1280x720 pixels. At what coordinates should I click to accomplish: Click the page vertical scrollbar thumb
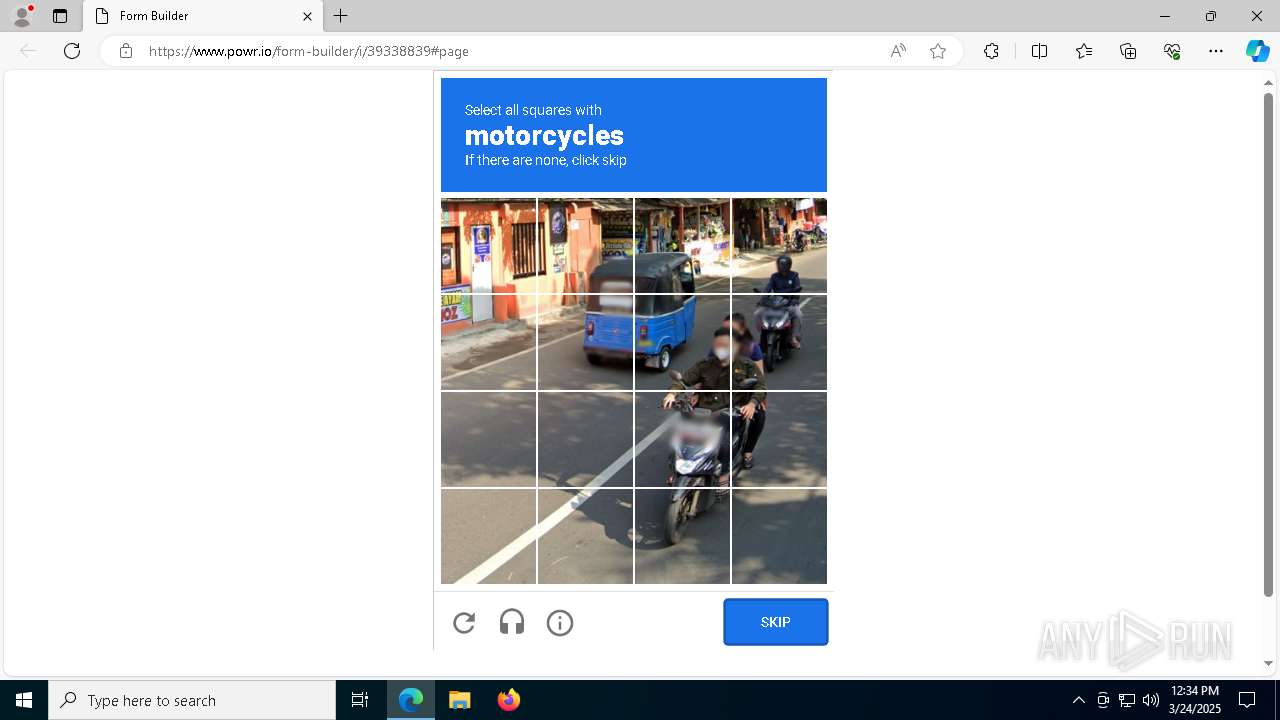[1268, 345]
